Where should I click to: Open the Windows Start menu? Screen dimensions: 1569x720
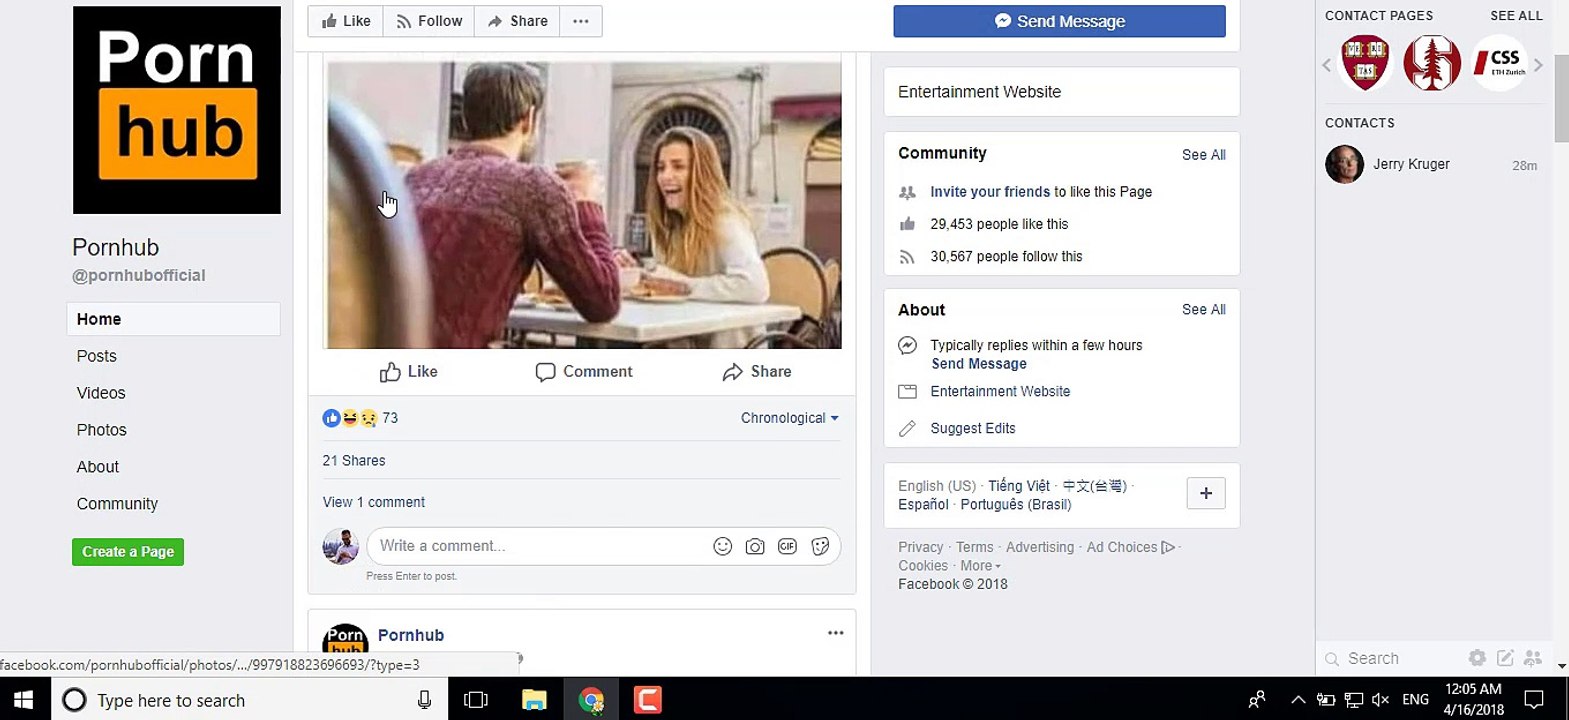click(x=24, y=700)
